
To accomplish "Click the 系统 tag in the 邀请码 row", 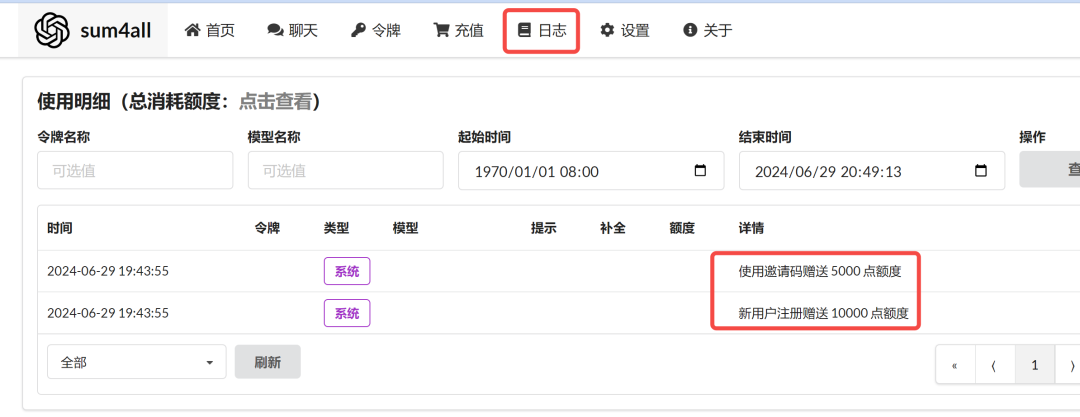I will (x=347, y=271).
